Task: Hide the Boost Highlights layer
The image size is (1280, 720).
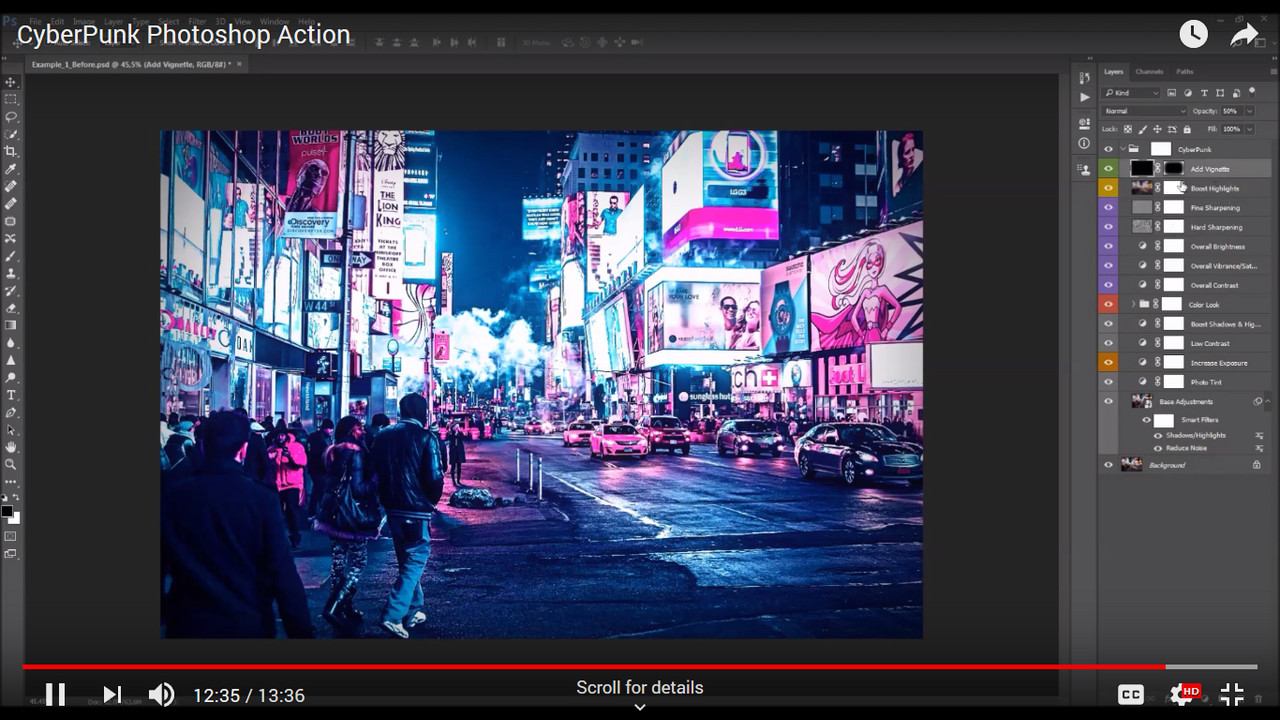Action: [x=1108, y=188]
